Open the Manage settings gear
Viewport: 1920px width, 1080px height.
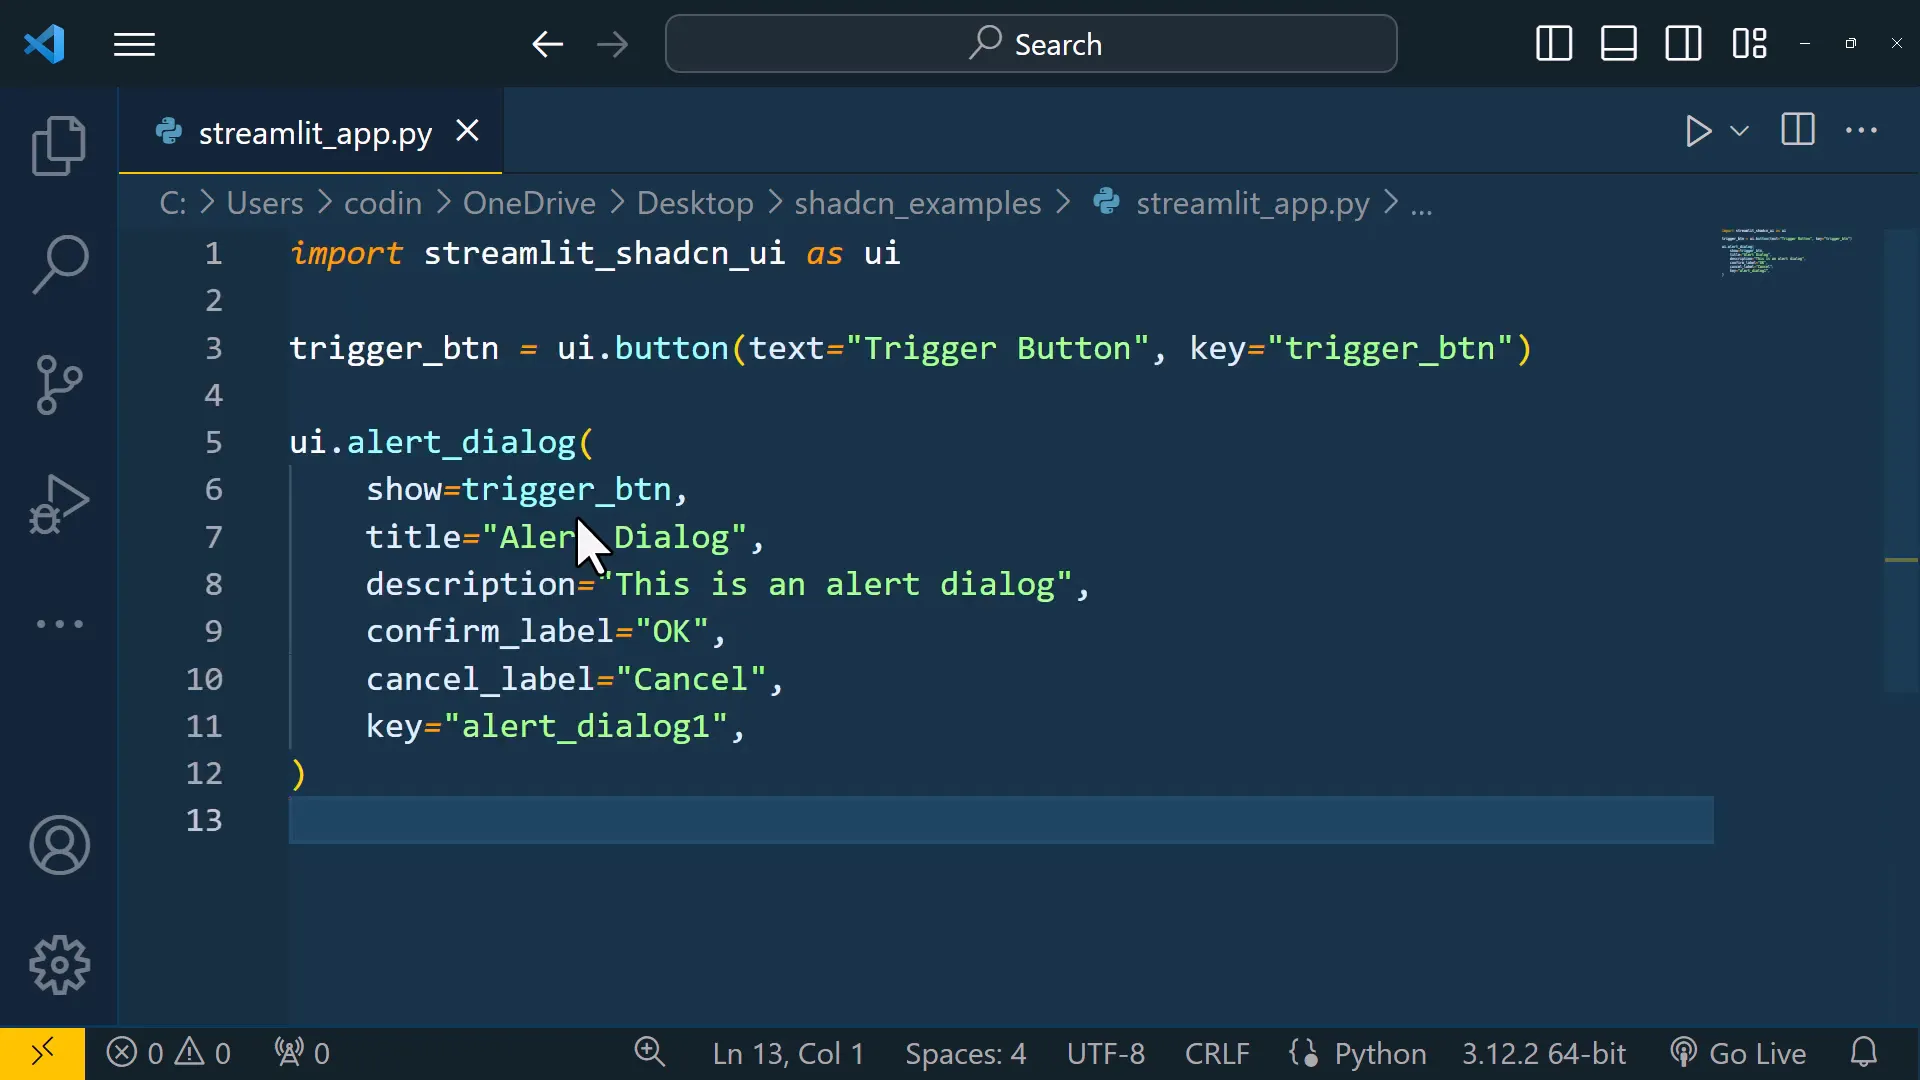click(x=58, y=964)
